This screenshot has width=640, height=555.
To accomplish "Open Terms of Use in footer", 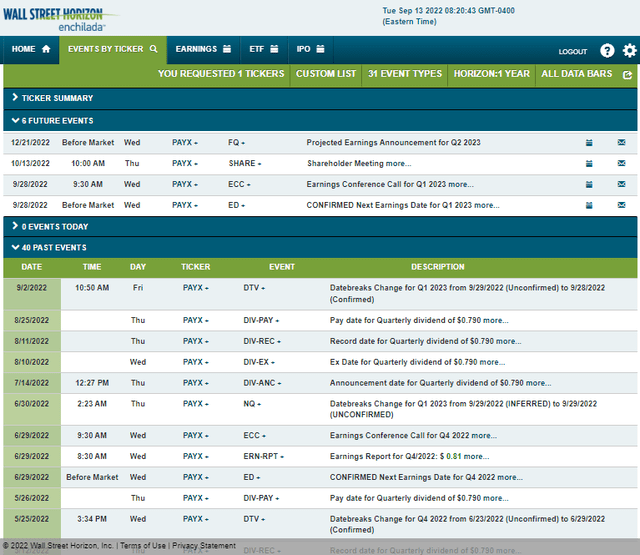I will (x=143, y=546).
